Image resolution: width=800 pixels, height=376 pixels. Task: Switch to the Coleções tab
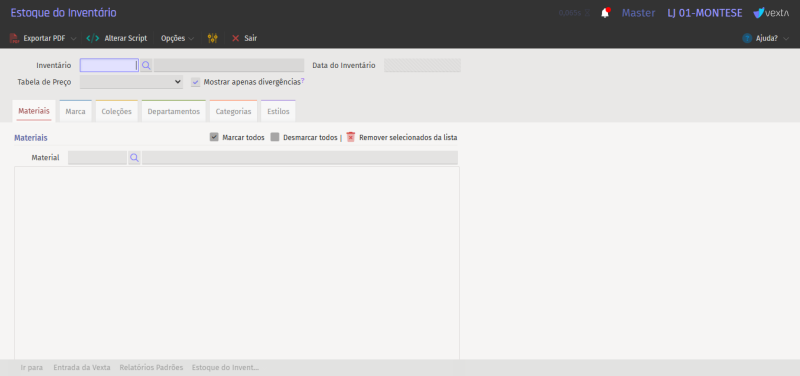tap(116, 111)
